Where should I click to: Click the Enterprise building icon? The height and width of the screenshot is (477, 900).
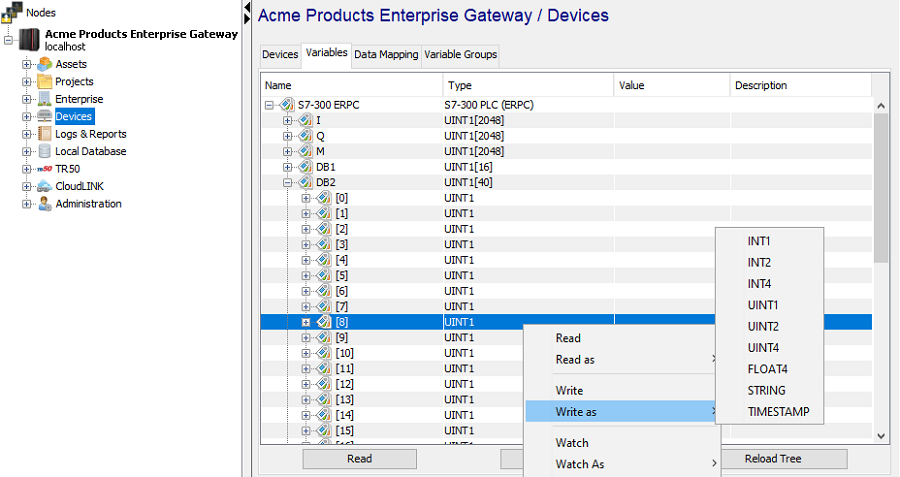pyautogui.click(x=45, y=99)
